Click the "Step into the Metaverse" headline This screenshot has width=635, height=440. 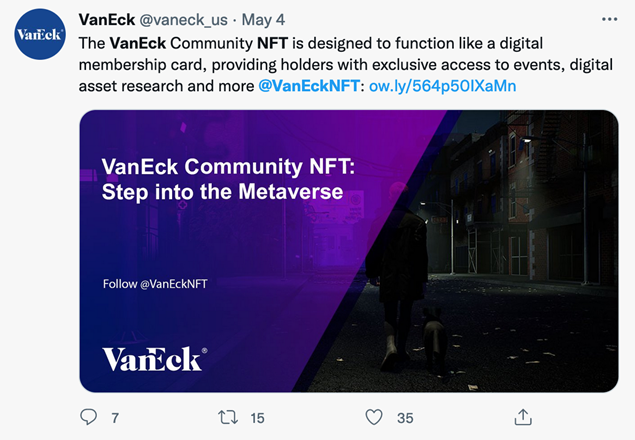[x=222, y=192]
